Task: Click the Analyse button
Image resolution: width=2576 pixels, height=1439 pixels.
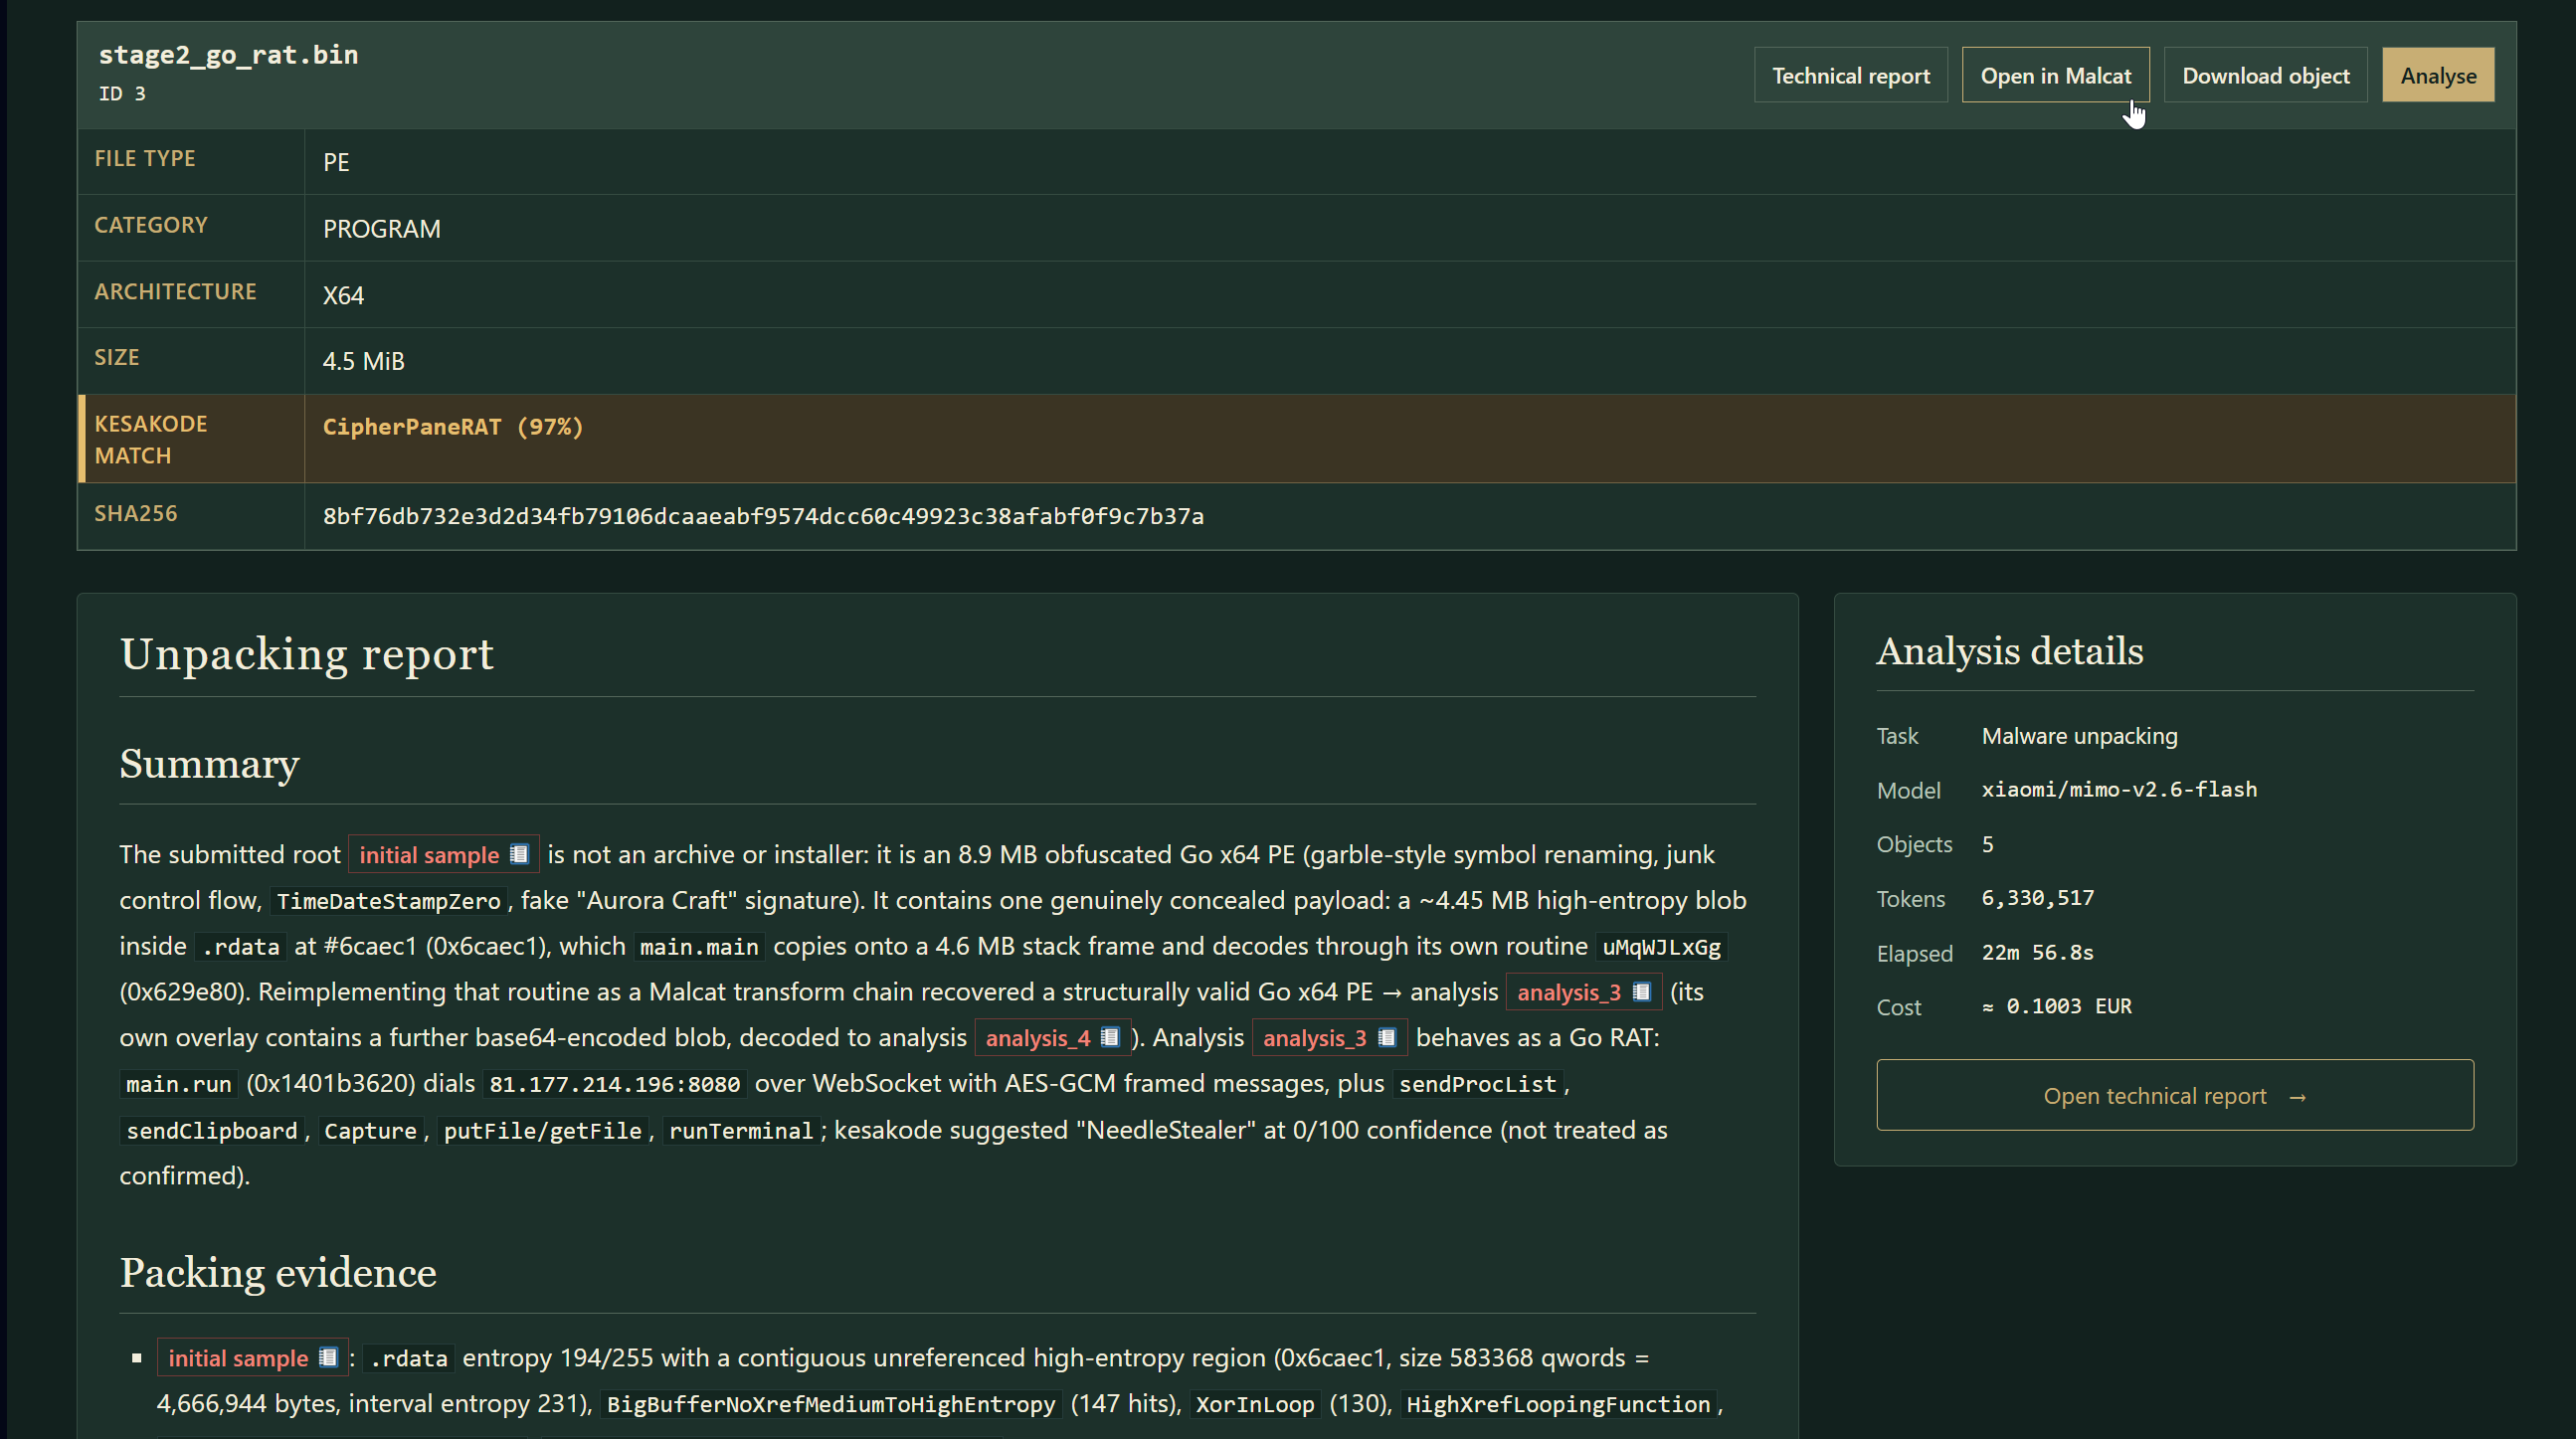Action: click(x=2438, y=75)
